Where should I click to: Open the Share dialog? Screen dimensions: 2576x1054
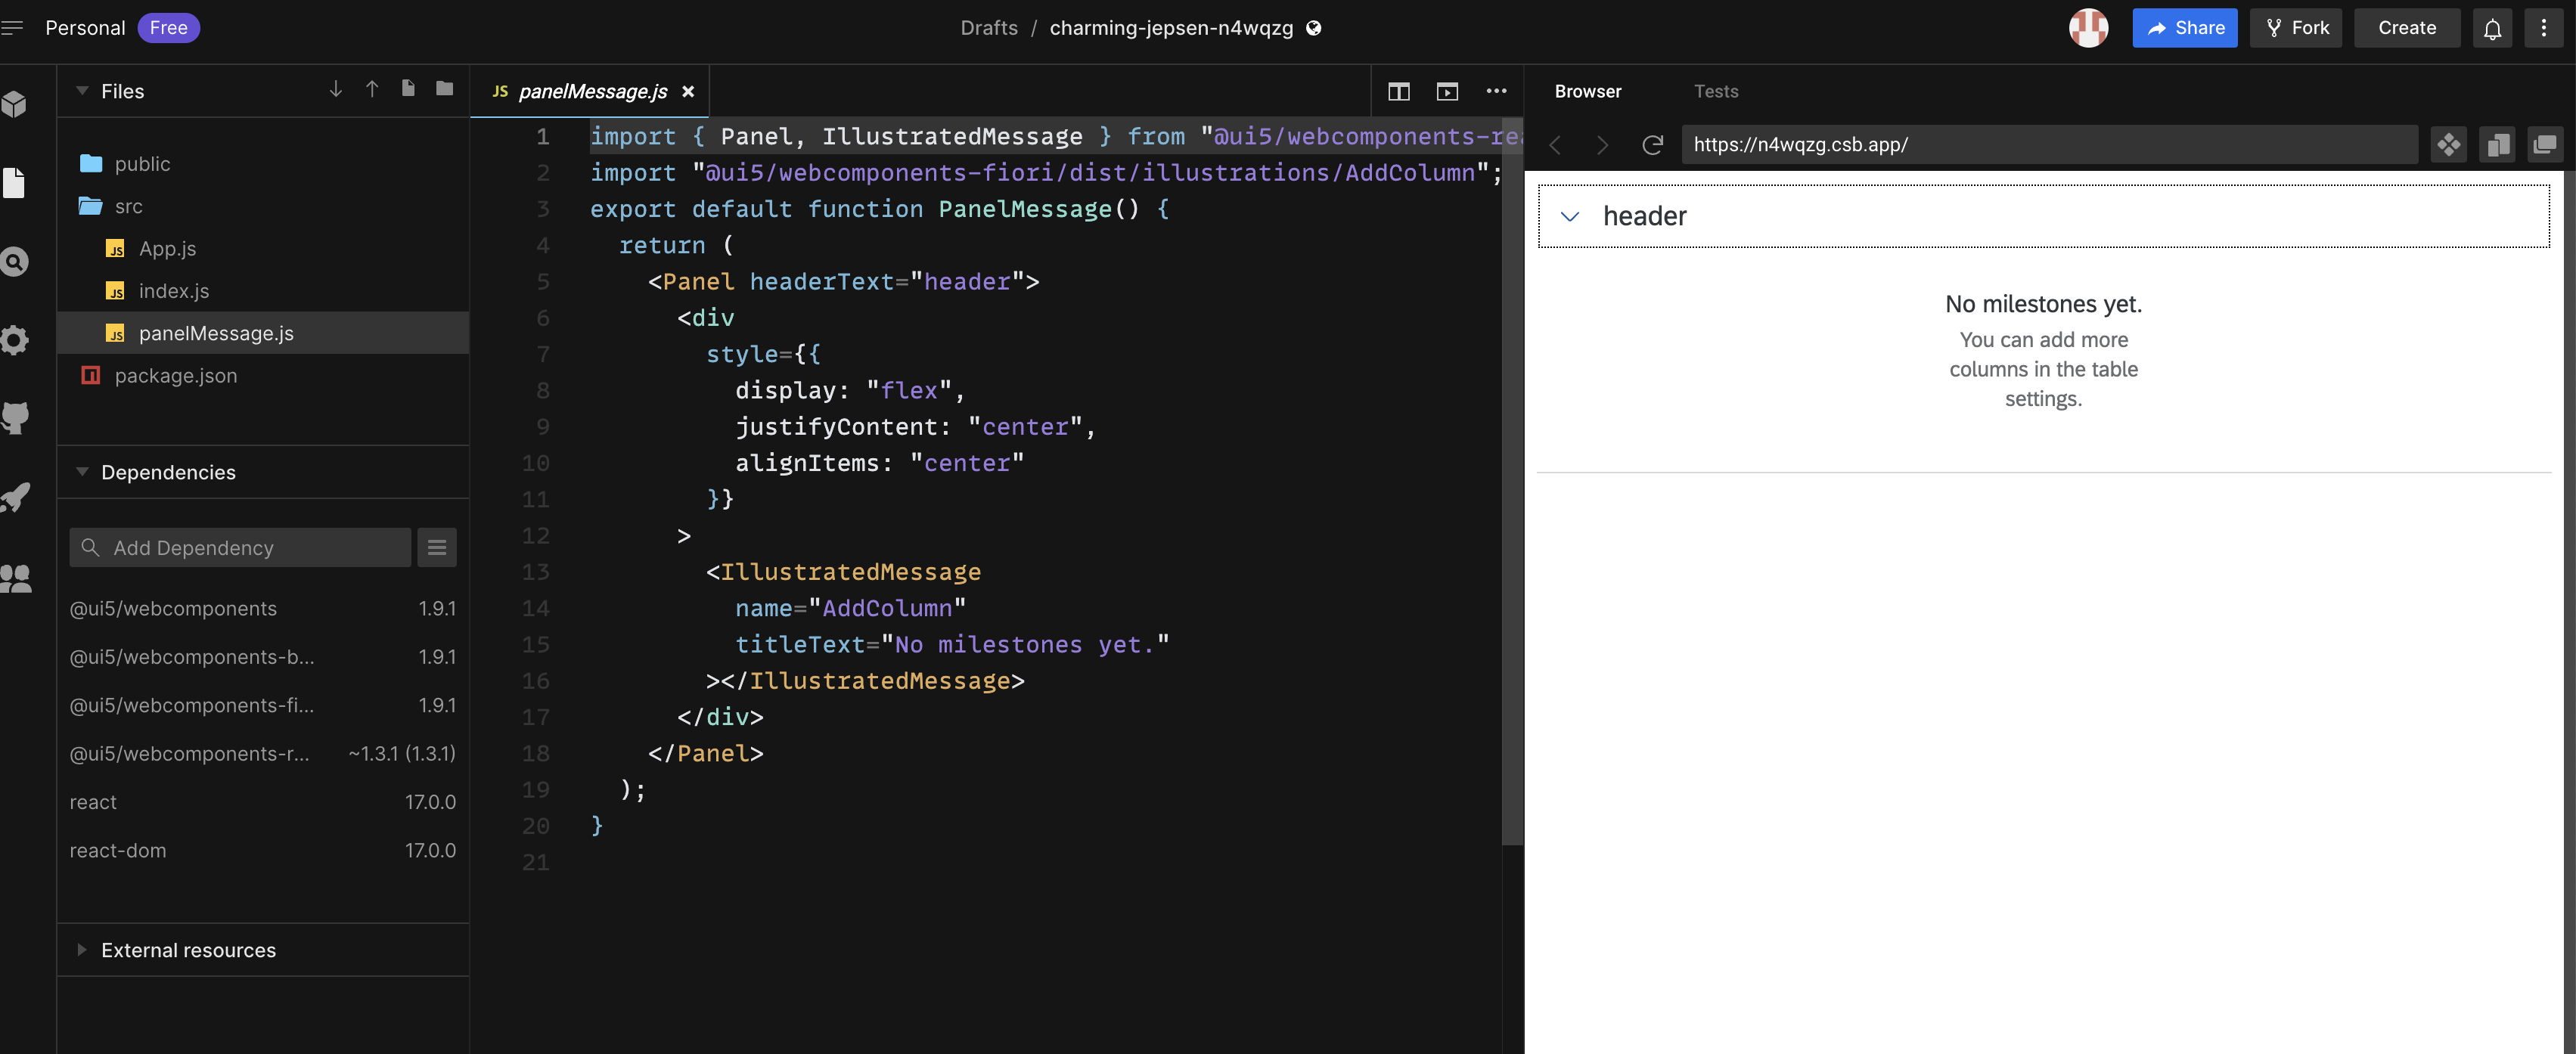point(2184,27)
